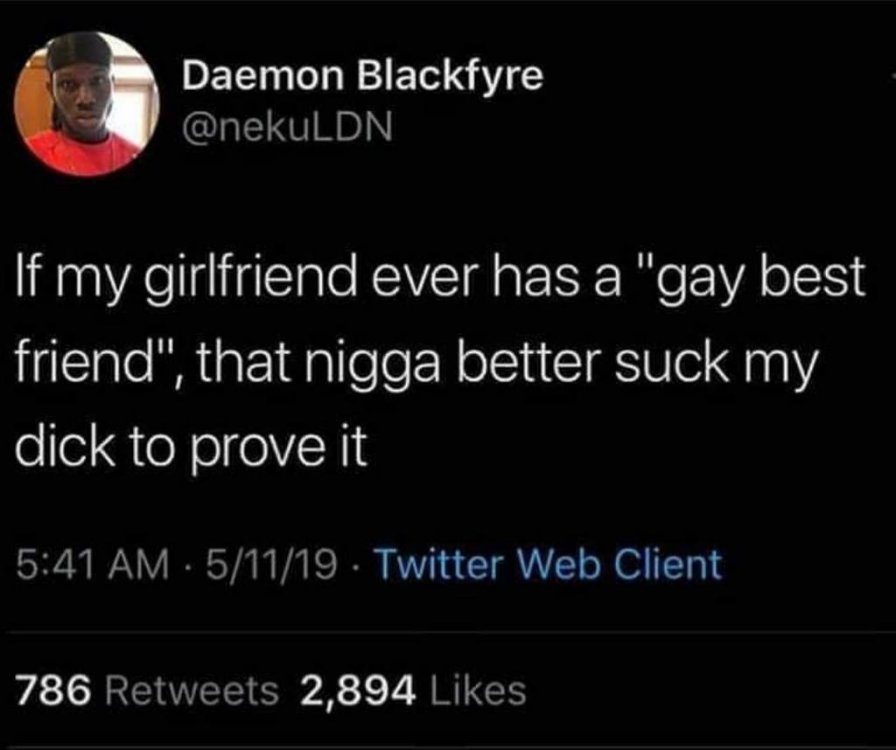Open Daemon Blackfyre's profile picture
Image resolution: width=896 pixels, height=750 pixels.
point(87,103)
